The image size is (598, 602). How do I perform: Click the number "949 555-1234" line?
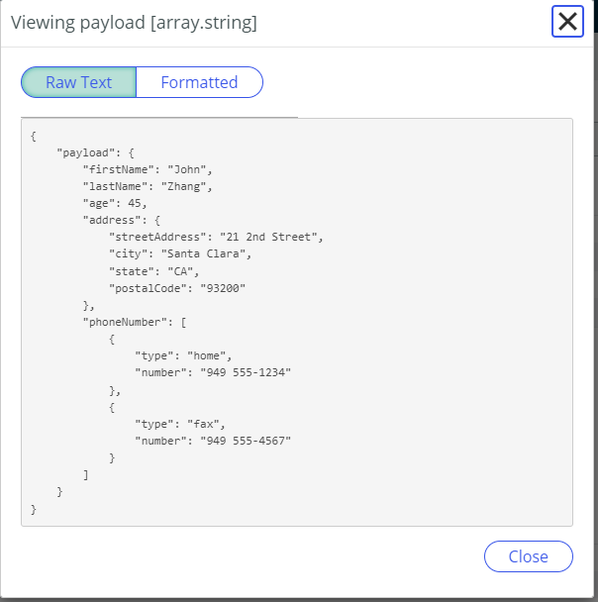[x=213, y=372]
